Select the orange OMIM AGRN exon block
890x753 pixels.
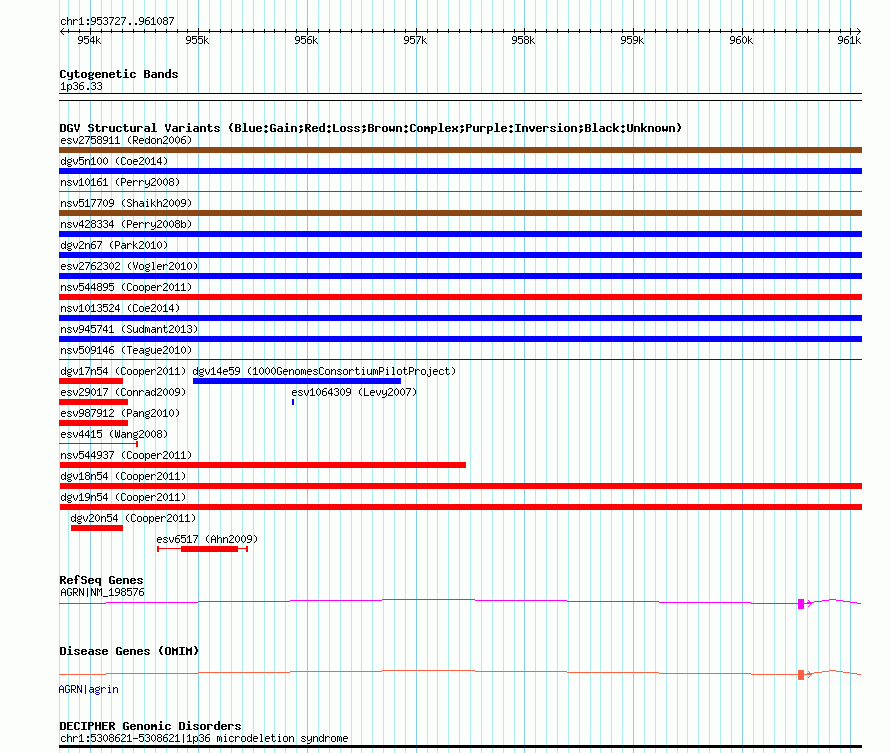[x=801, y=675]
